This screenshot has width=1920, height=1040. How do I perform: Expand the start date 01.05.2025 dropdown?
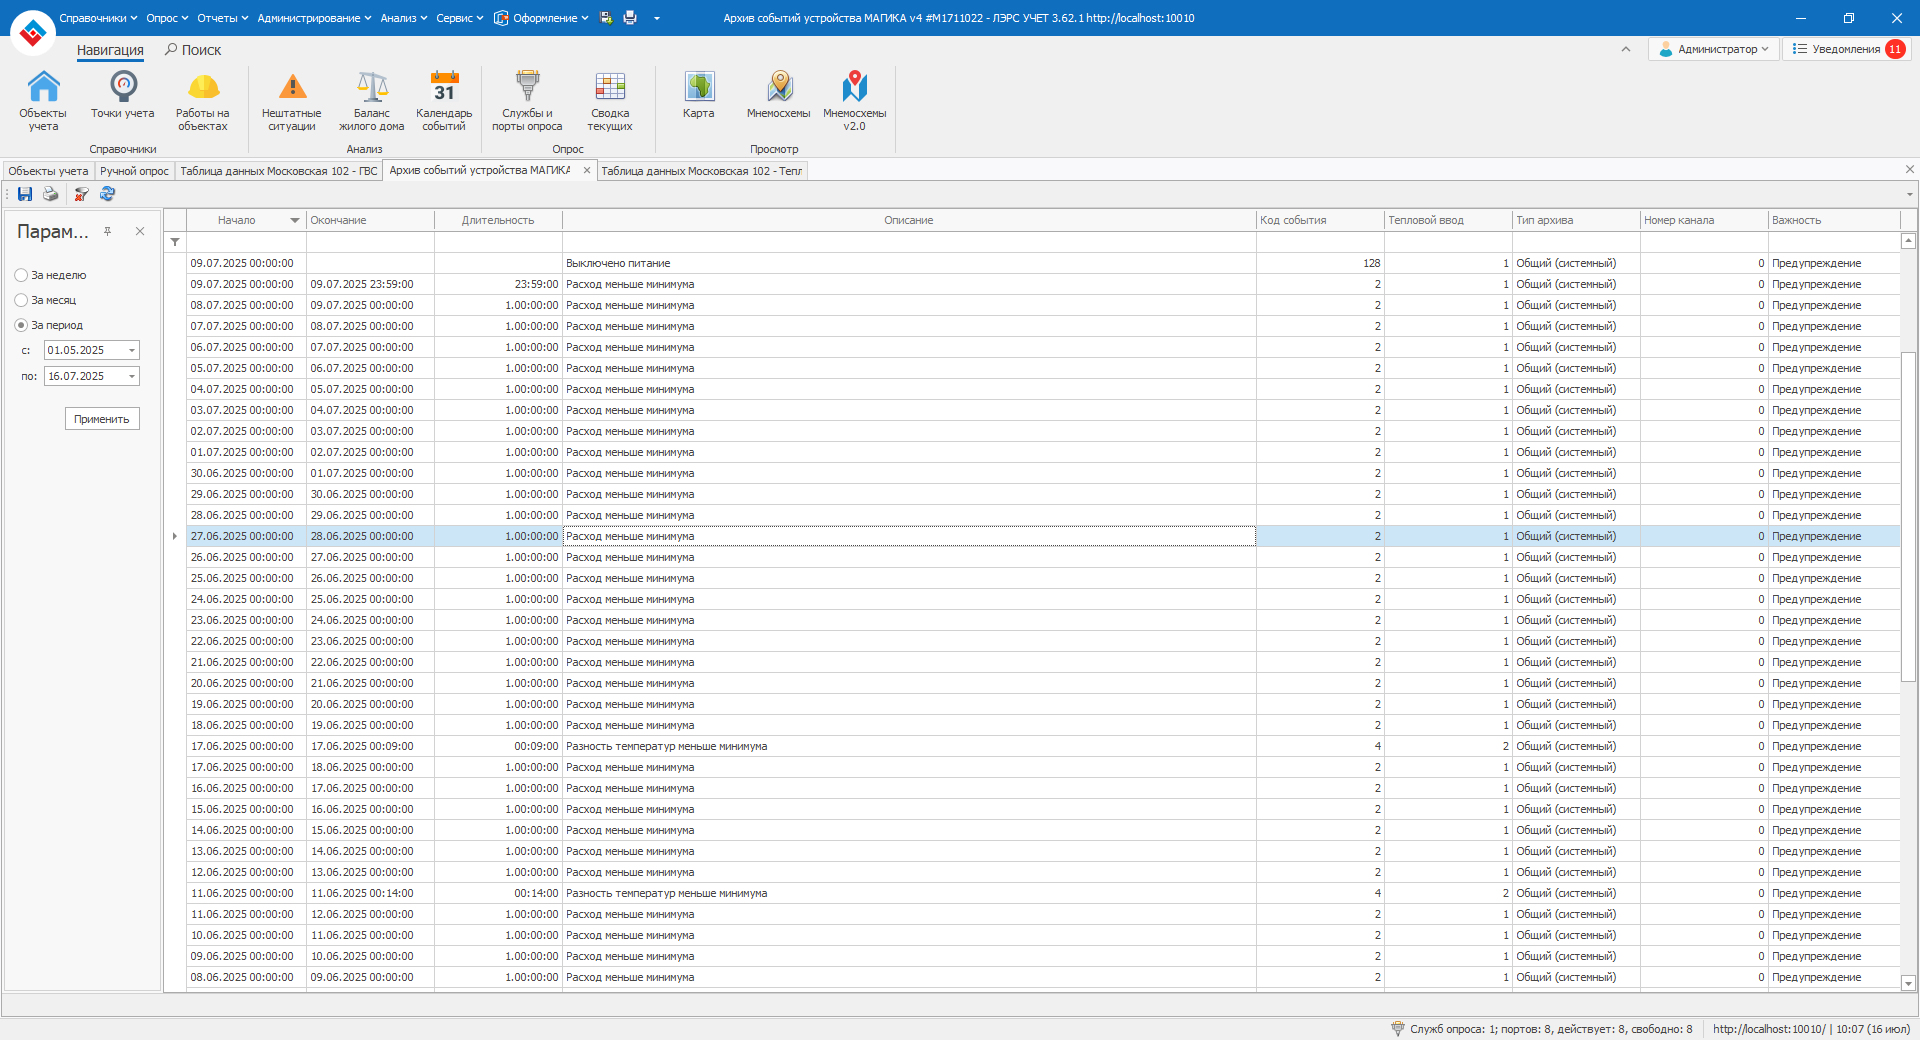[x=132, y=350]
